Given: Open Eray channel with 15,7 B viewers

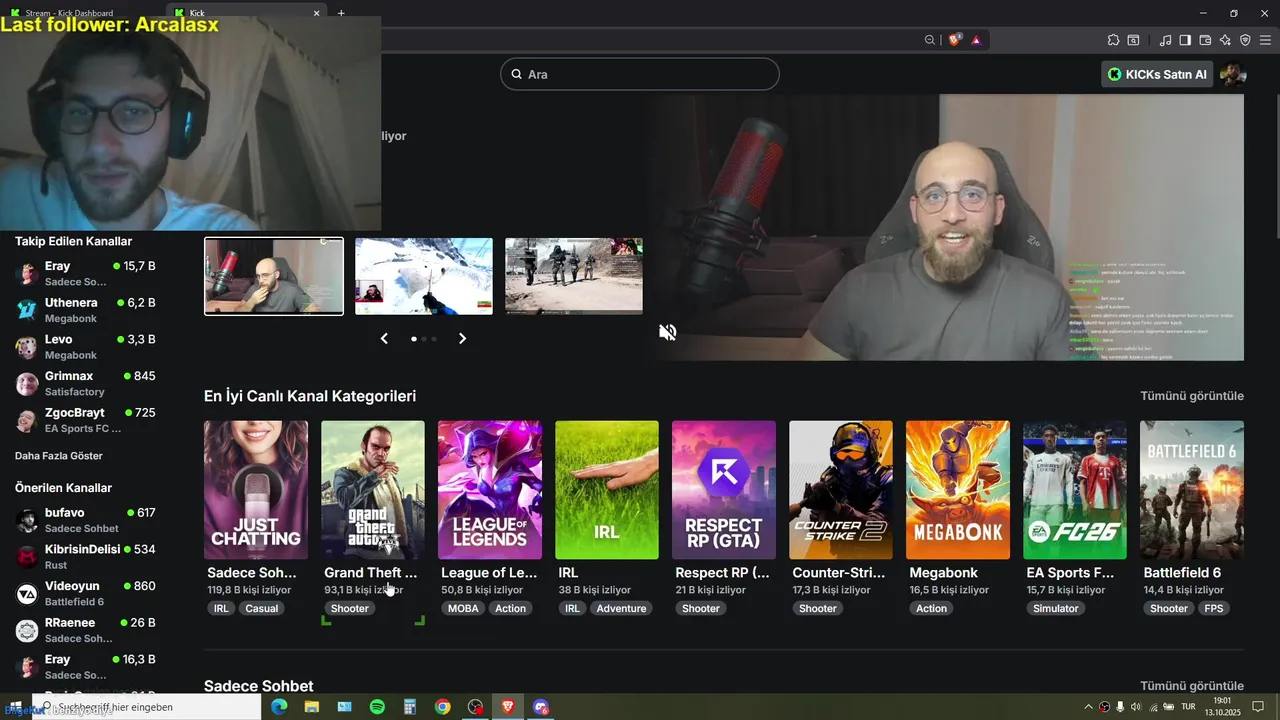Looking at the screenshot, I should point(87,273).
